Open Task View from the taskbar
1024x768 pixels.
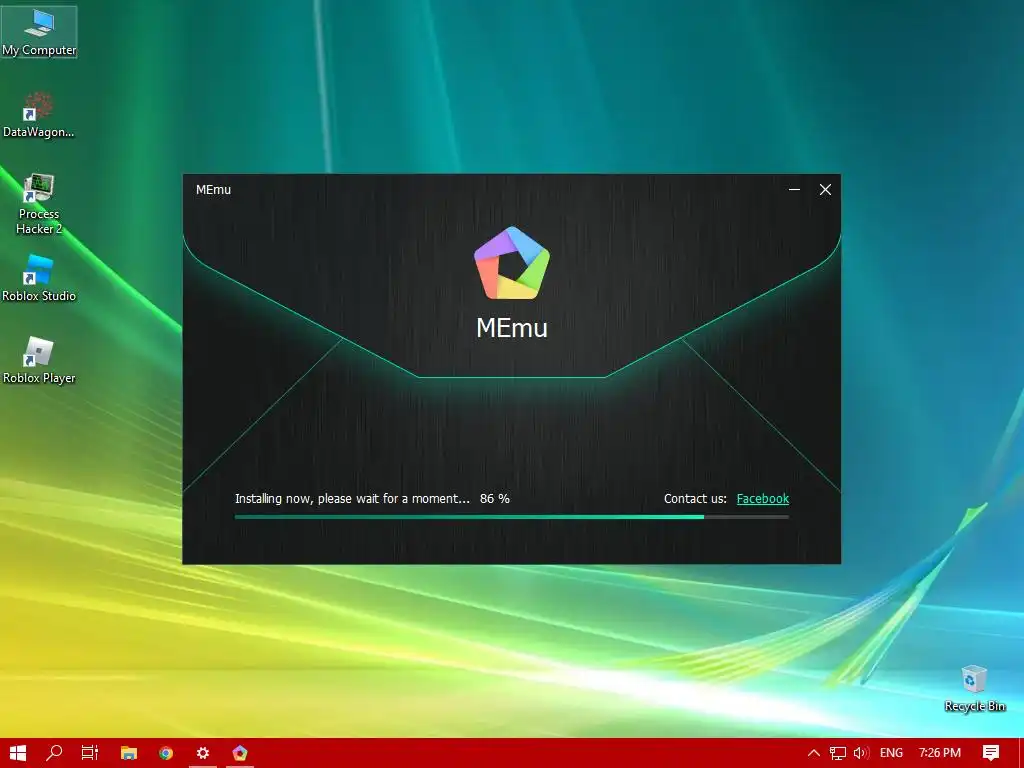89,753
